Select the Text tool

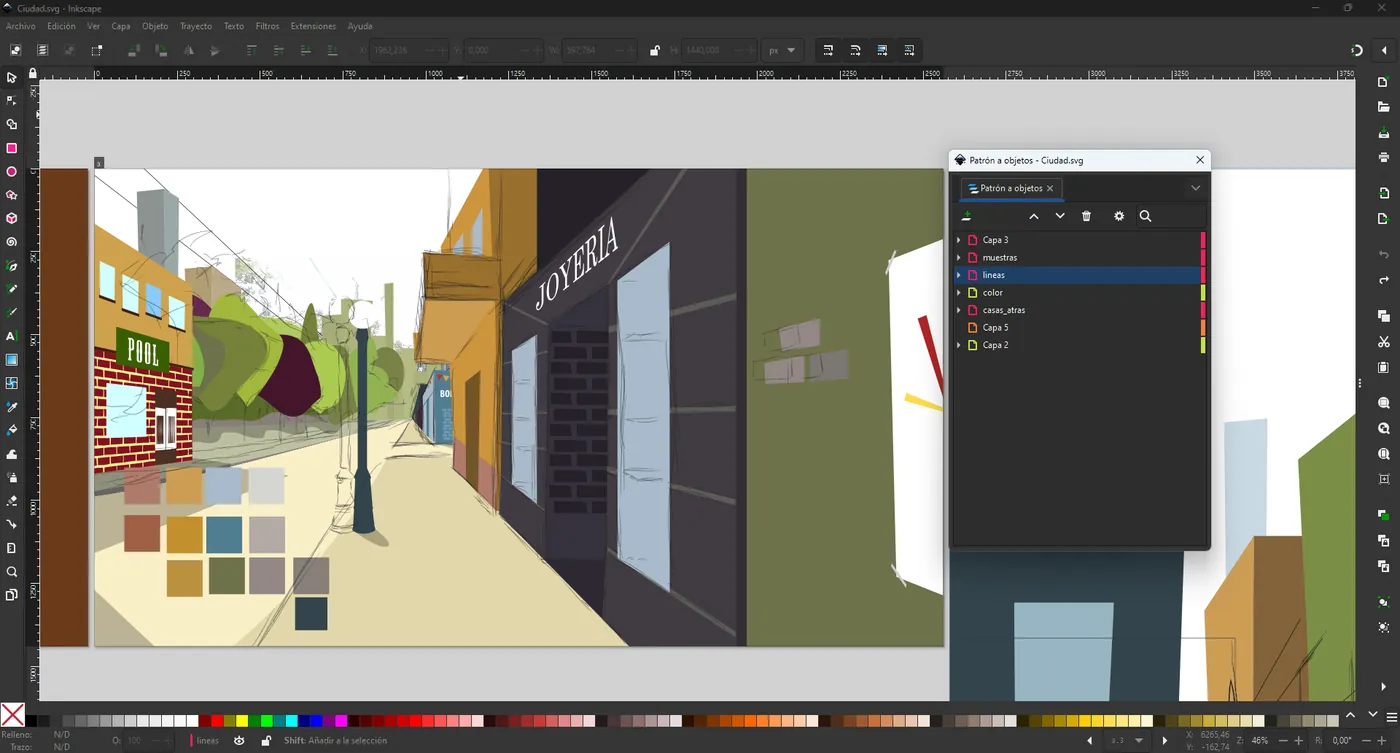(12, 336)
